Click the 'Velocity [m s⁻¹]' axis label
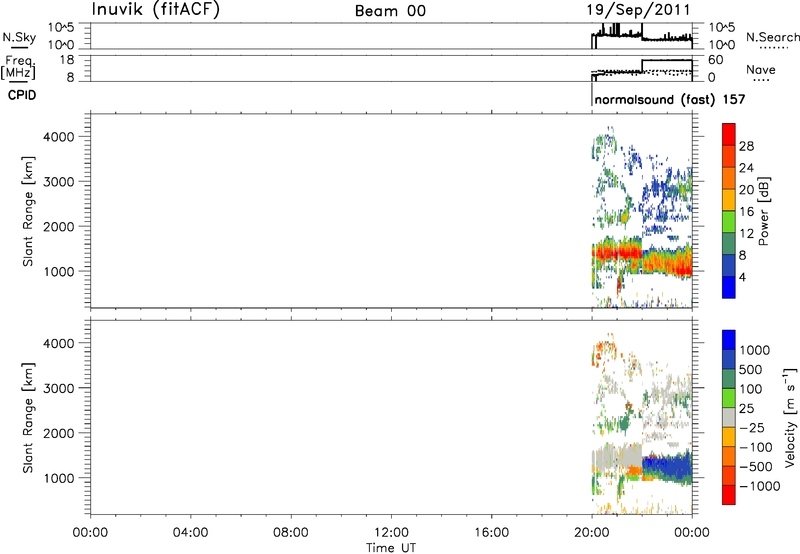The height and width of the screenshot is (554, 800). click(x=790, y=417)
